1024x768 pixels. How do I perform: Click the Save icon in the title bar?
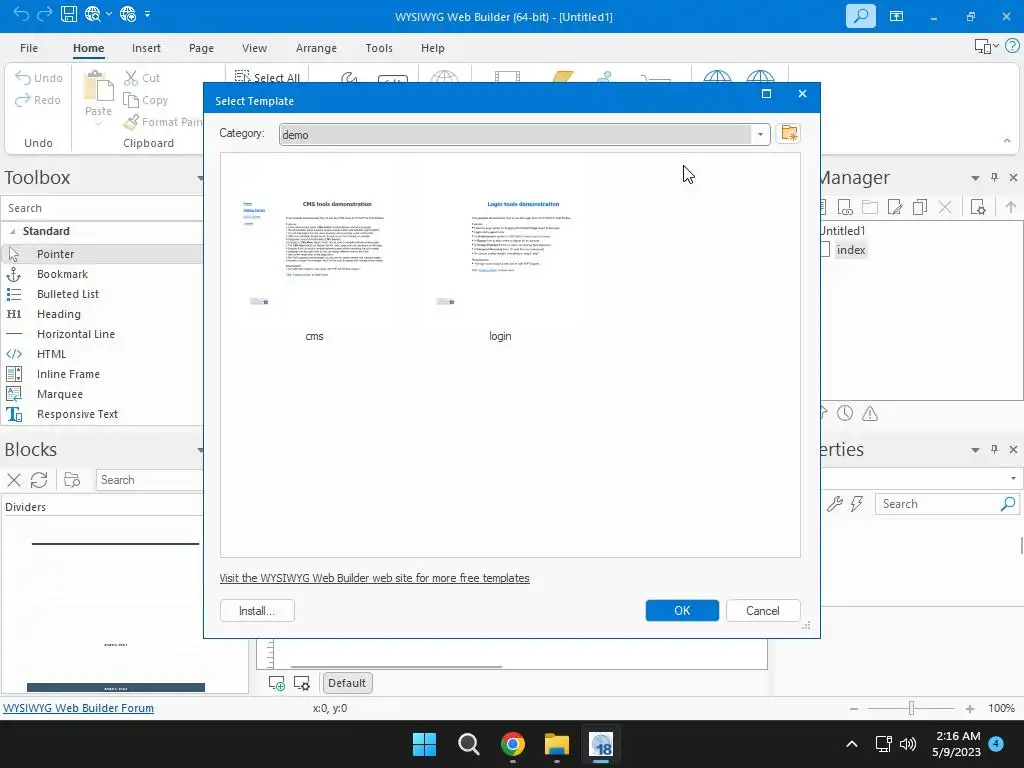click(69, 14)
